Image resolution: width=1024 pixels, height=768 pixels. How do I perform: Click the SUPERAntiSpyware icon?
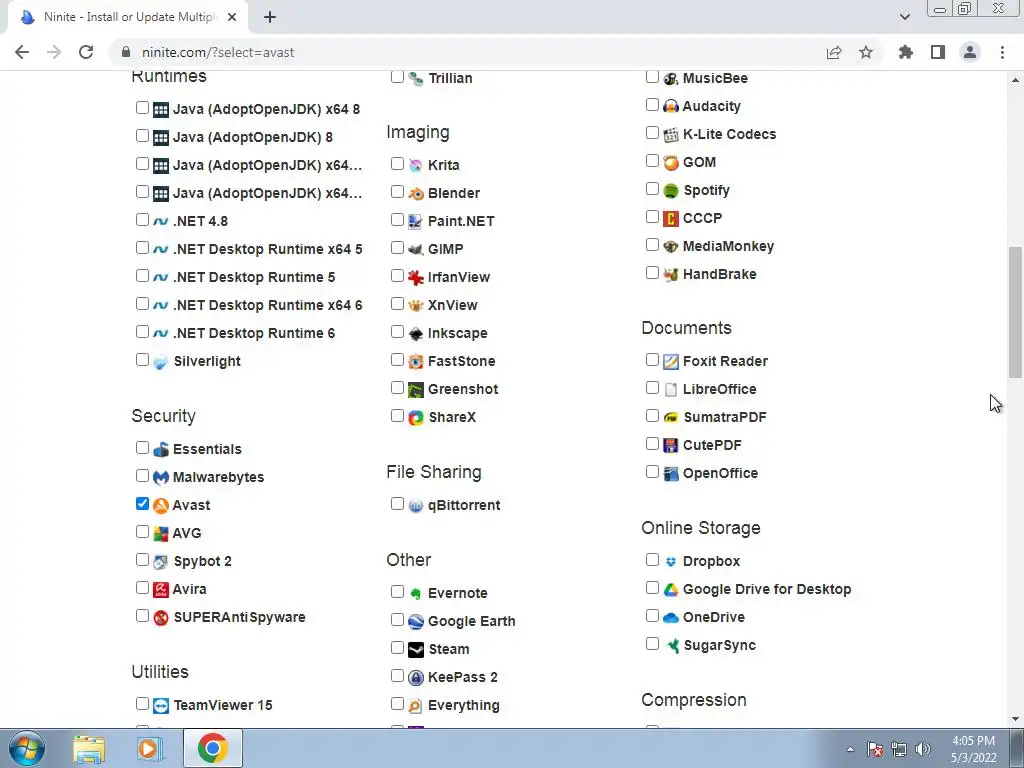[161, 618]
